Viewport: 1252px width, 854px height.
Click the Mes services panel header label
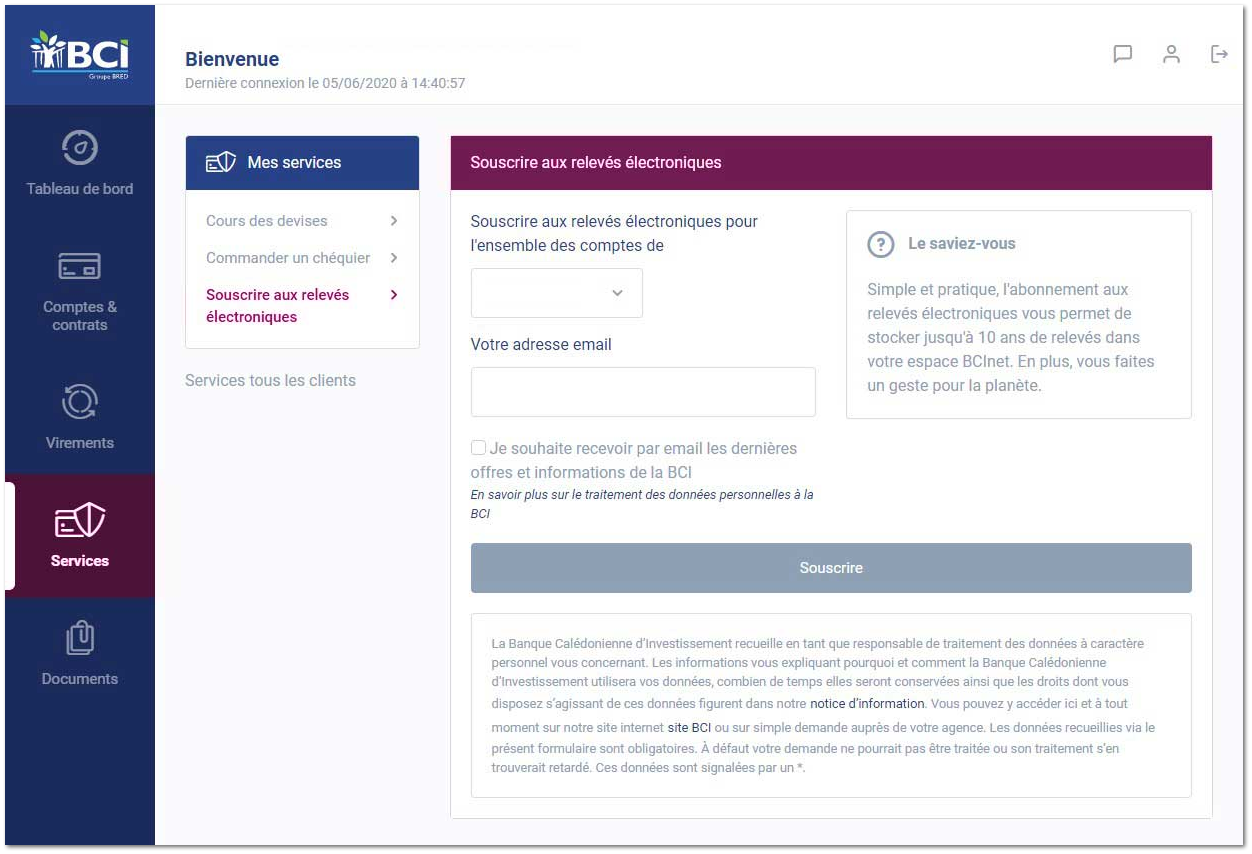click(294, 163)
